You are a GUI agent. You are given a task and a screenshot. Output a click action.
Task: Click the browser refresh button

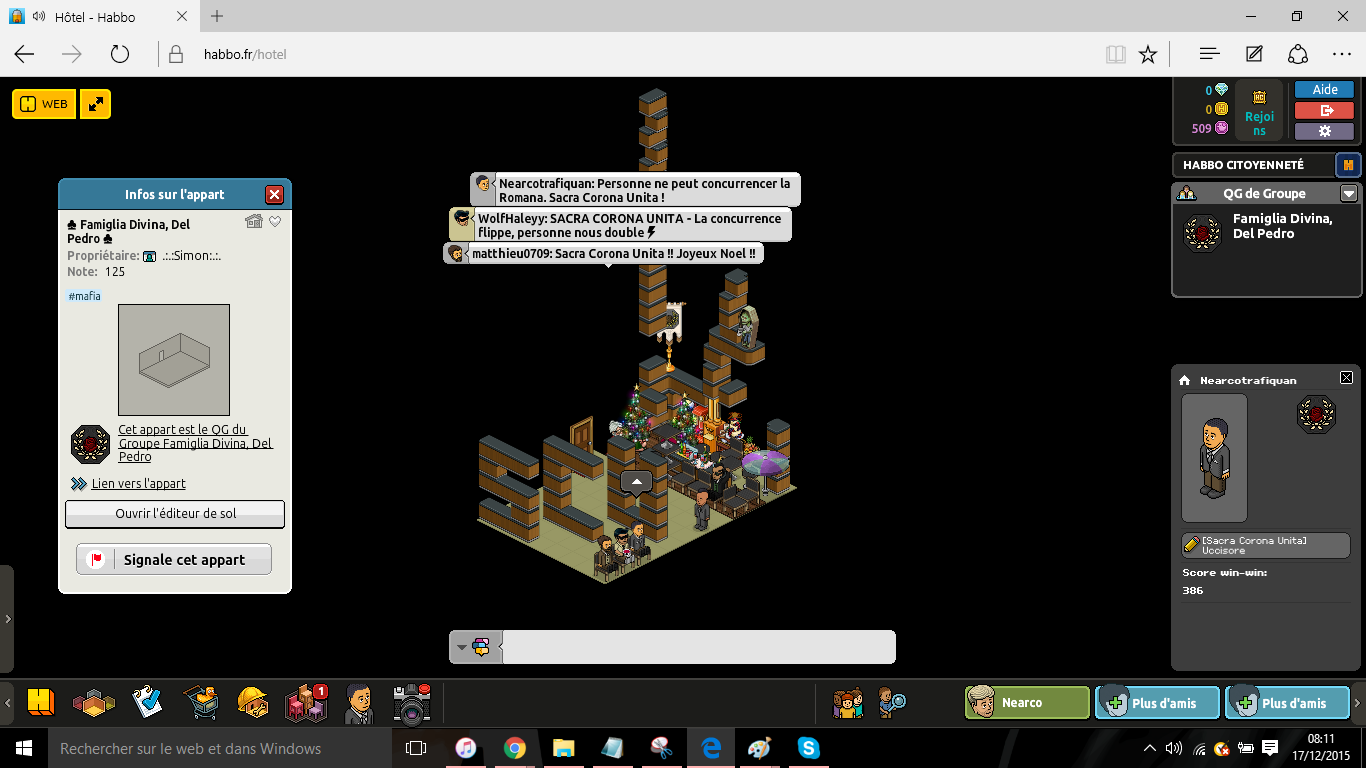click(120, 54)
